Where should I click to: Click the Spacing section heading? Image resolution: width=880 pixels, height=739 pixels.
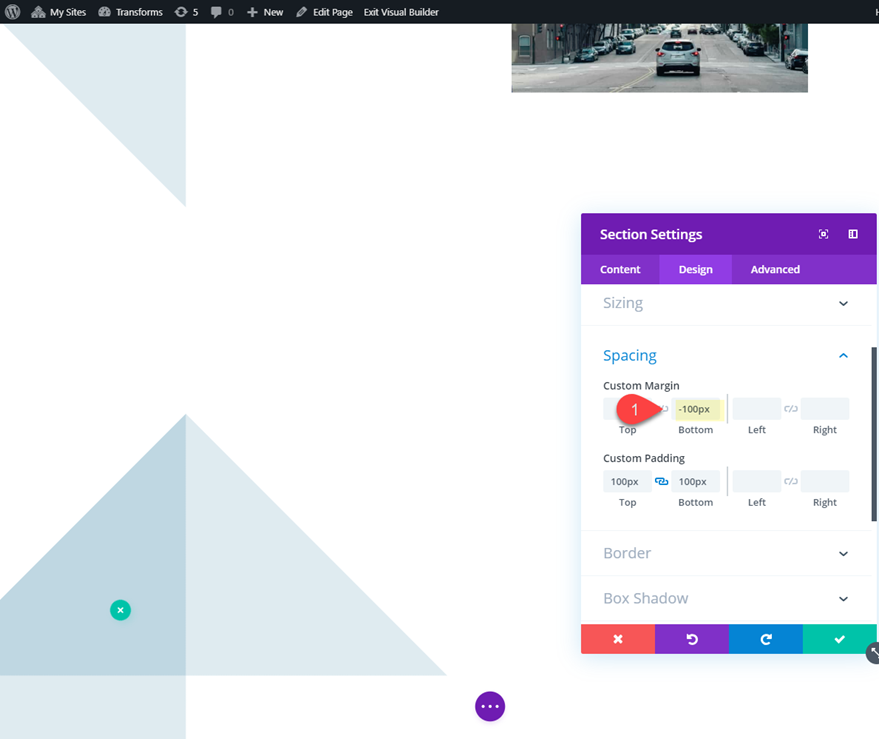(x=630, y=356)
